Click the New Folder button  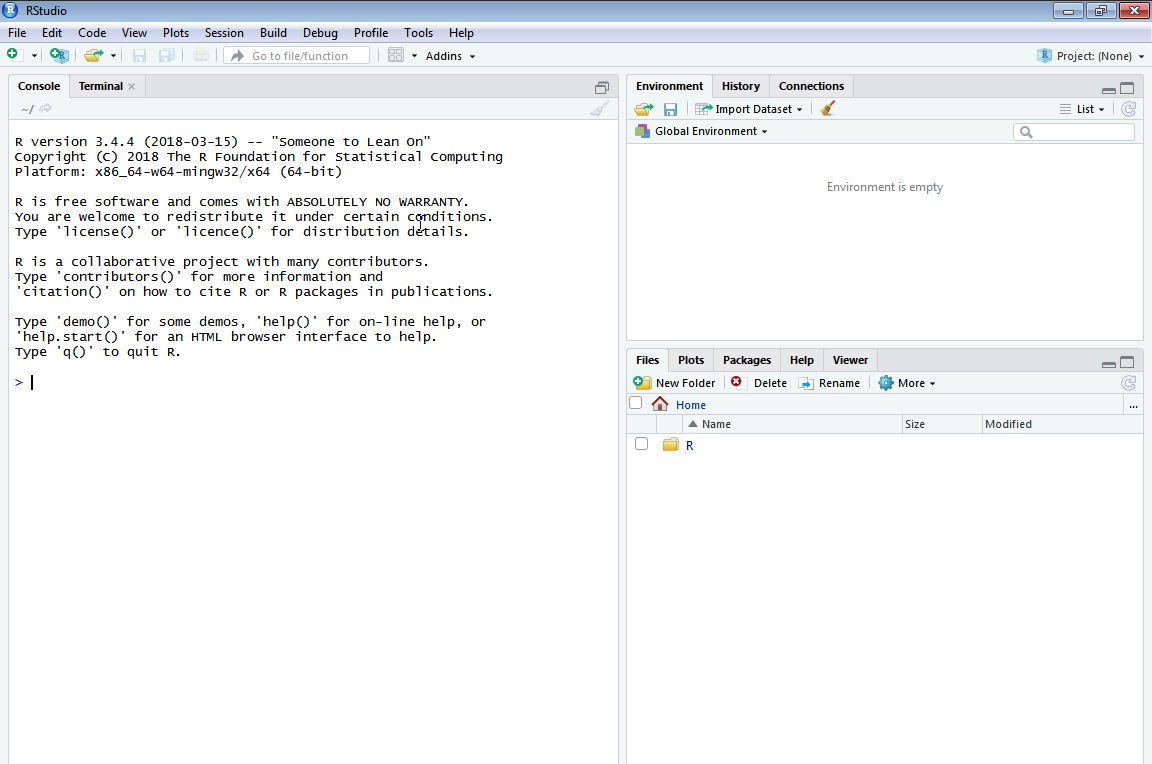[x=675, y=382]
